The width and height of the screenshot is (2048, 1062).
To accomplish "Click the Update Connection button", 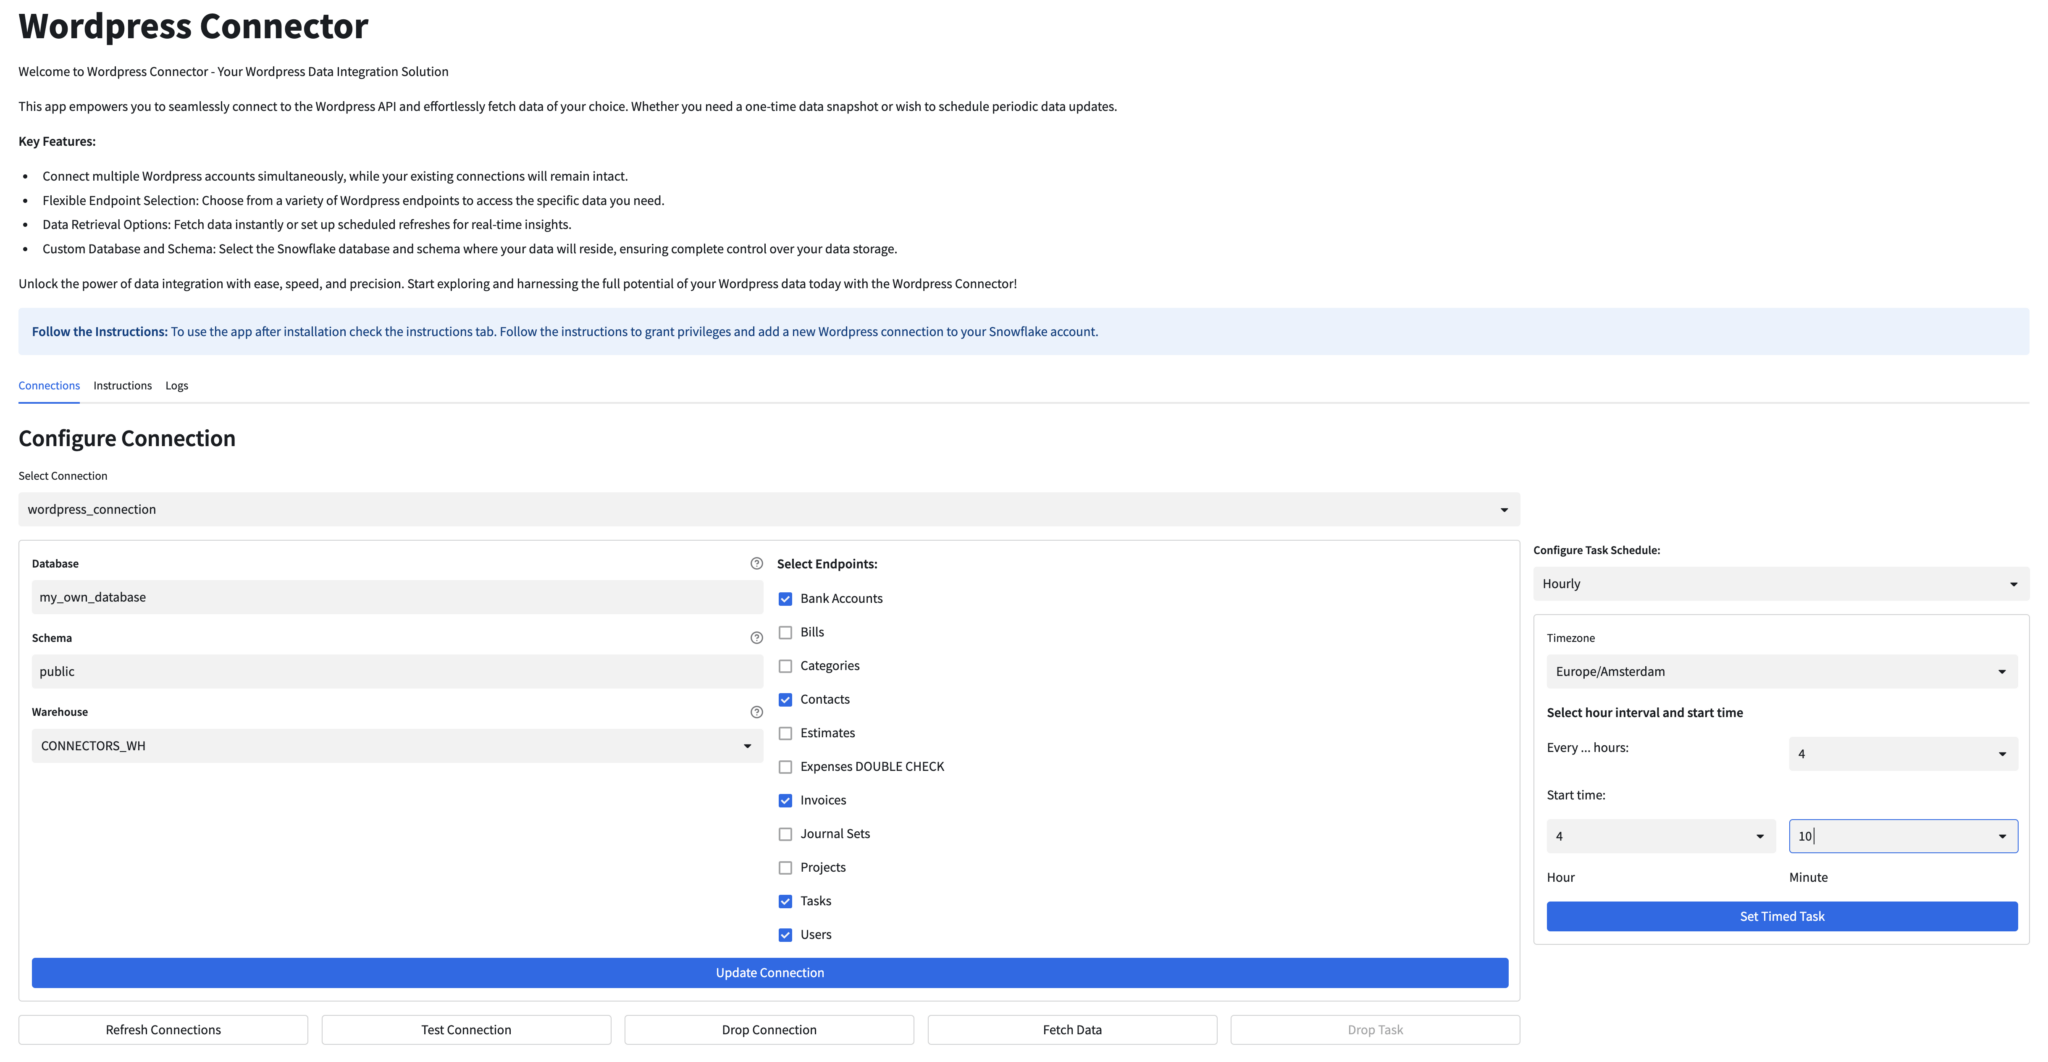I will click(x=769, y=972).
